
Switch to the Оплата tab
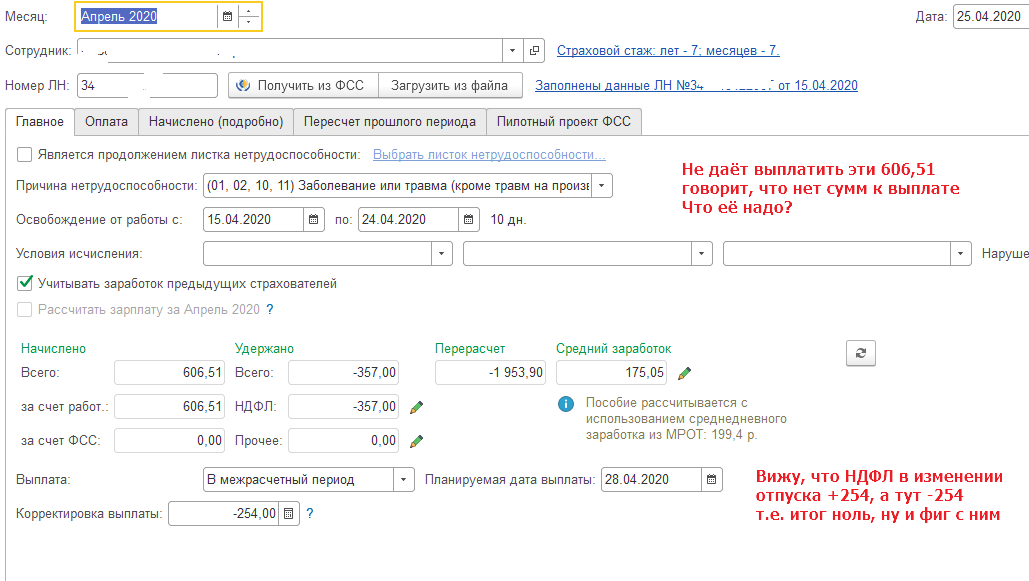[106, 121]
